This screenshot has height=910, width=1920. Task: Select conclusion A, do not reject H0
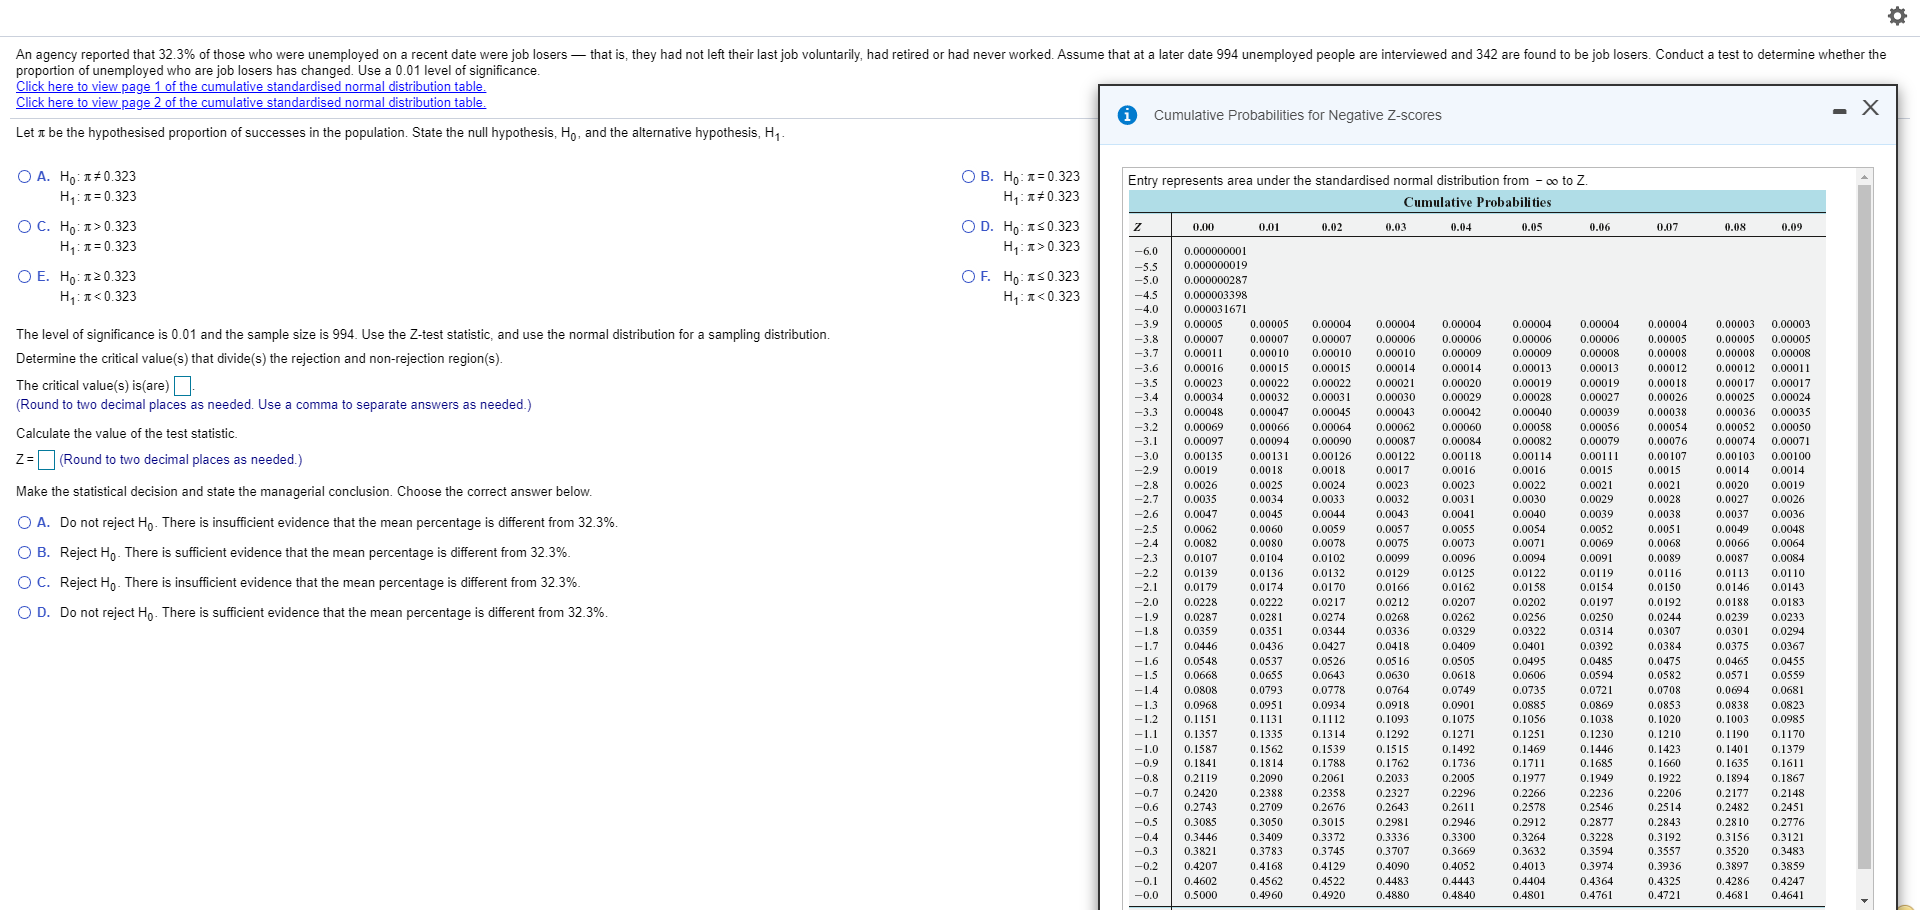pos(23,522)
